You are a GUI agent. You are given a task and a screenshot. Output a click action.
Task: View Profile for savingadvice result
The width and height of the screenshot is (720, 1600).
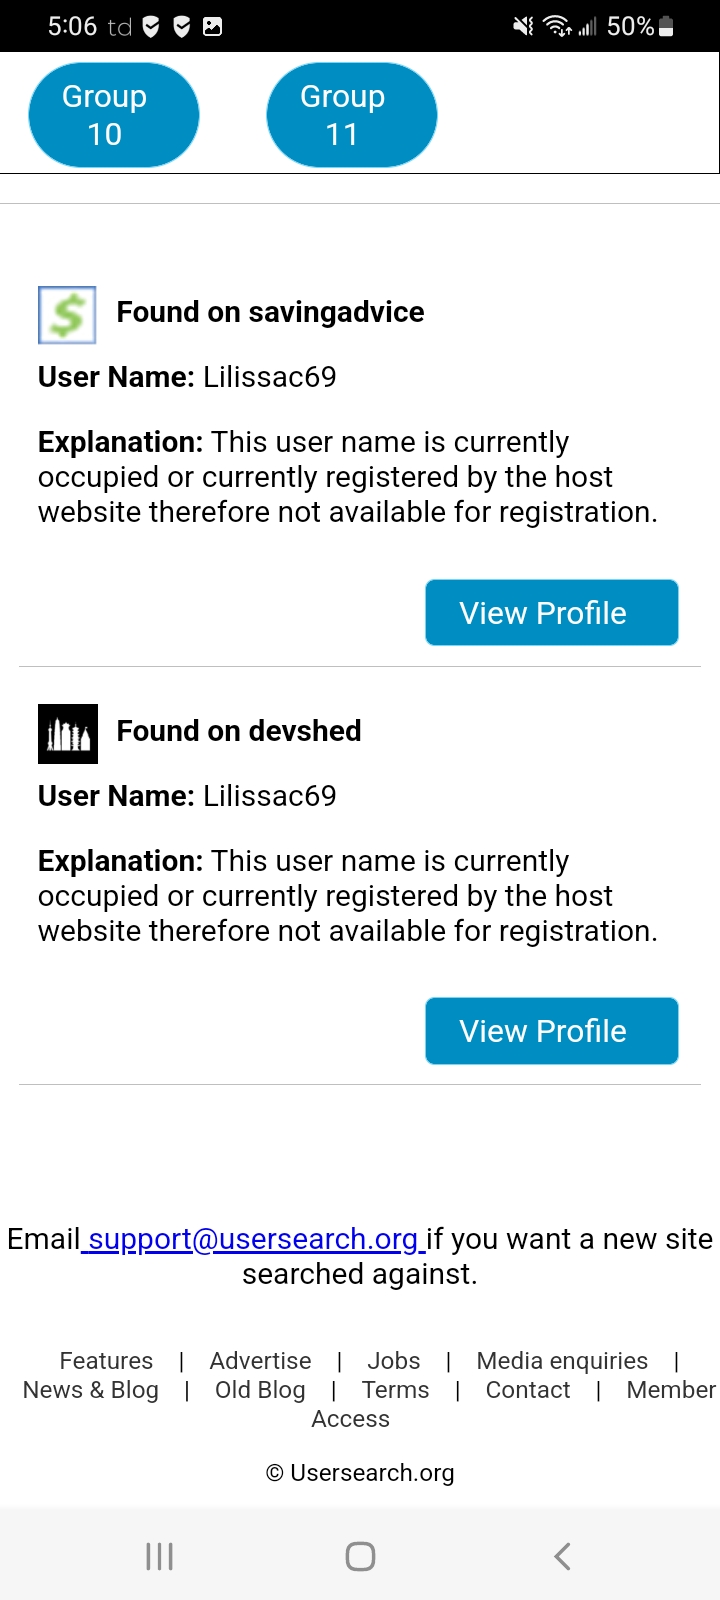pos(552,613)
